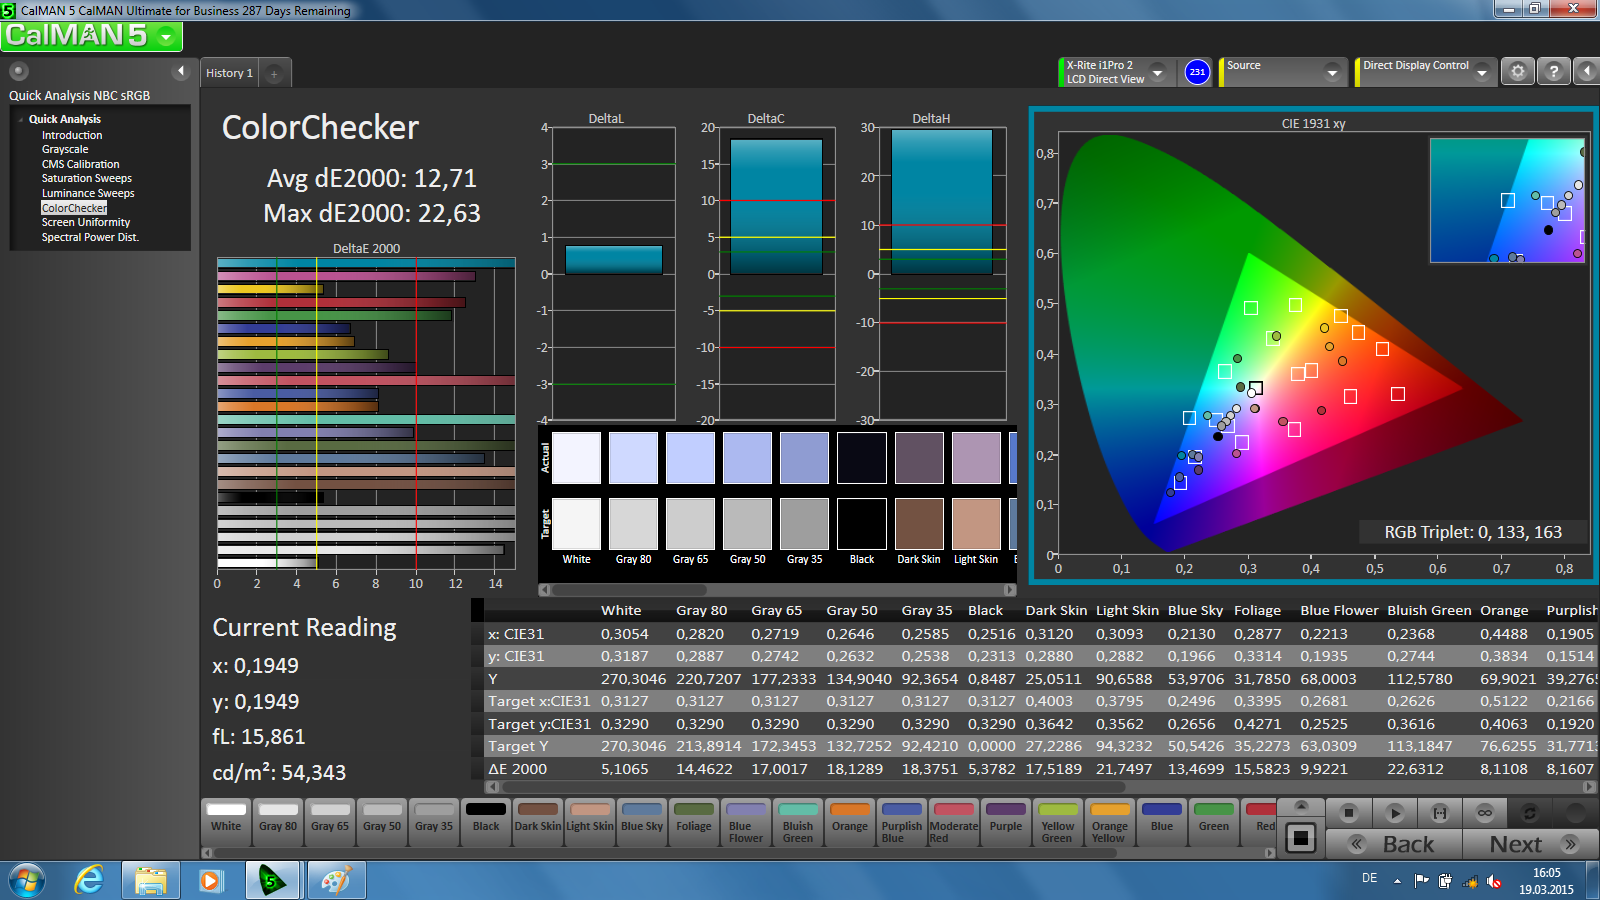Screen dimensions: 1600x900
Task: Select the History 1 tab
Action: (x=229, y=73)
